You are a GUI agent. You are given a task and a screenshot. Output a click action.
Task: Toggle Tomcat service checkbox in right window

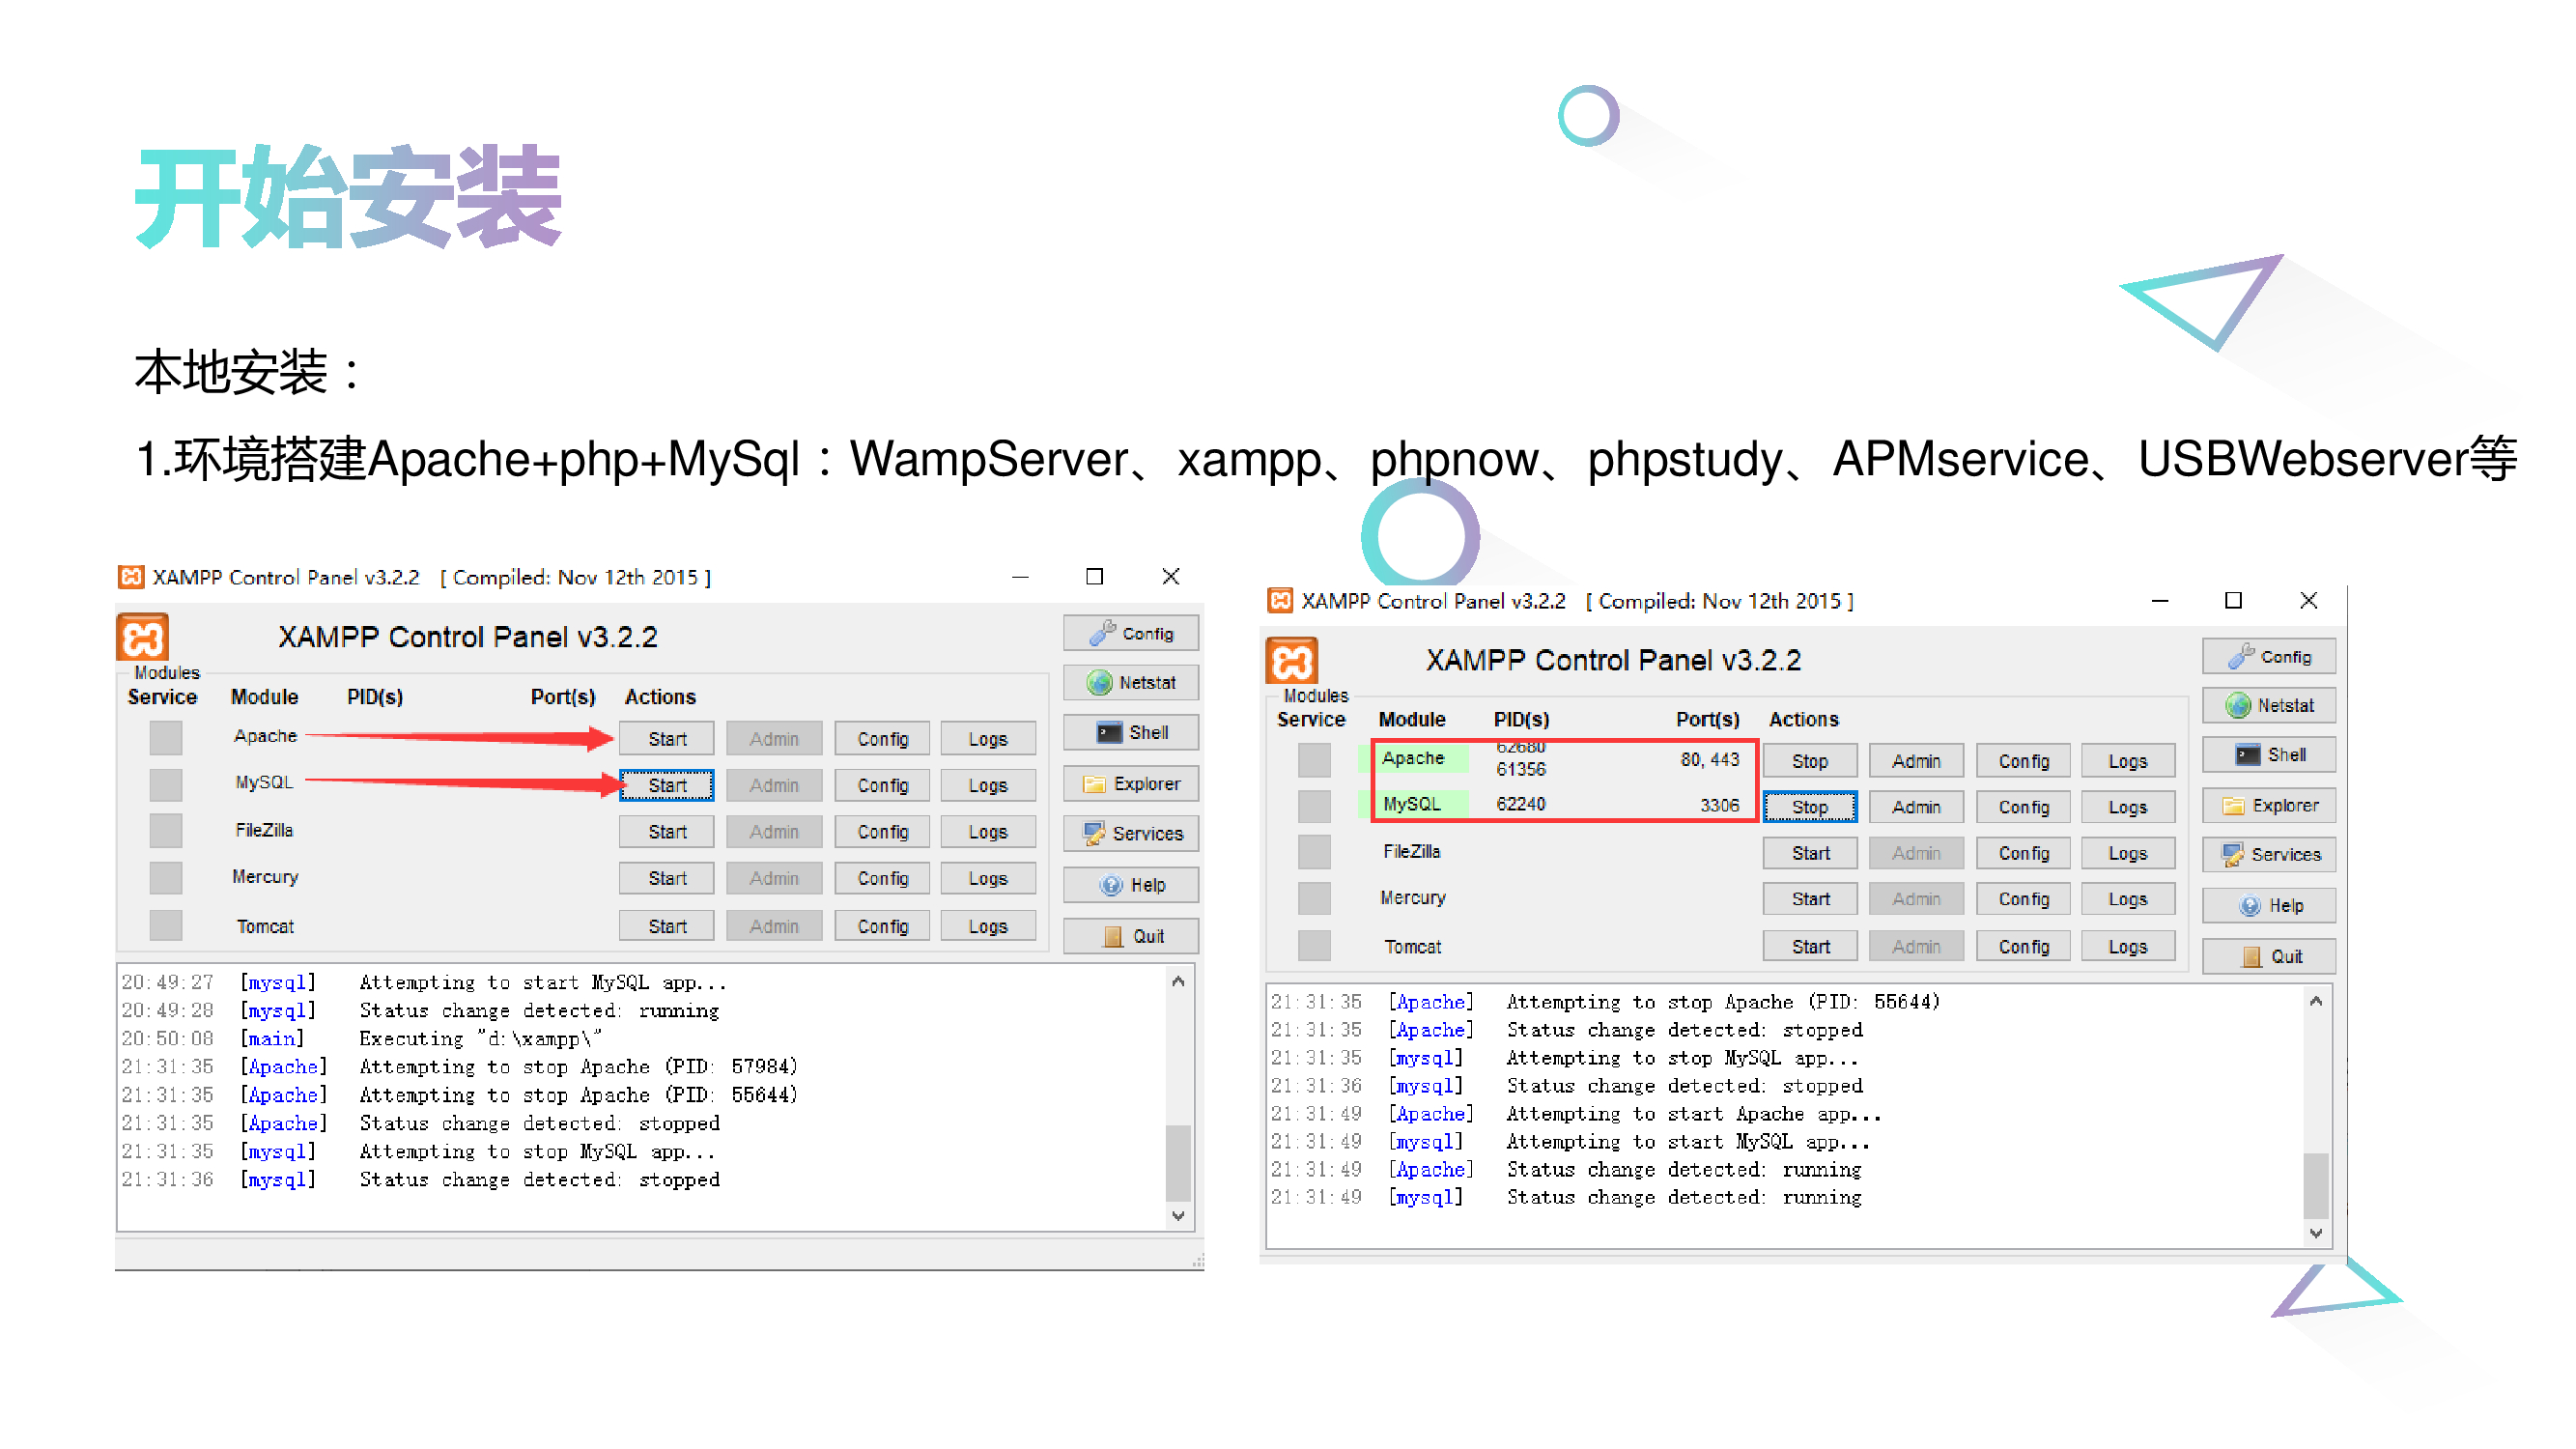(x=1314, y=946)
